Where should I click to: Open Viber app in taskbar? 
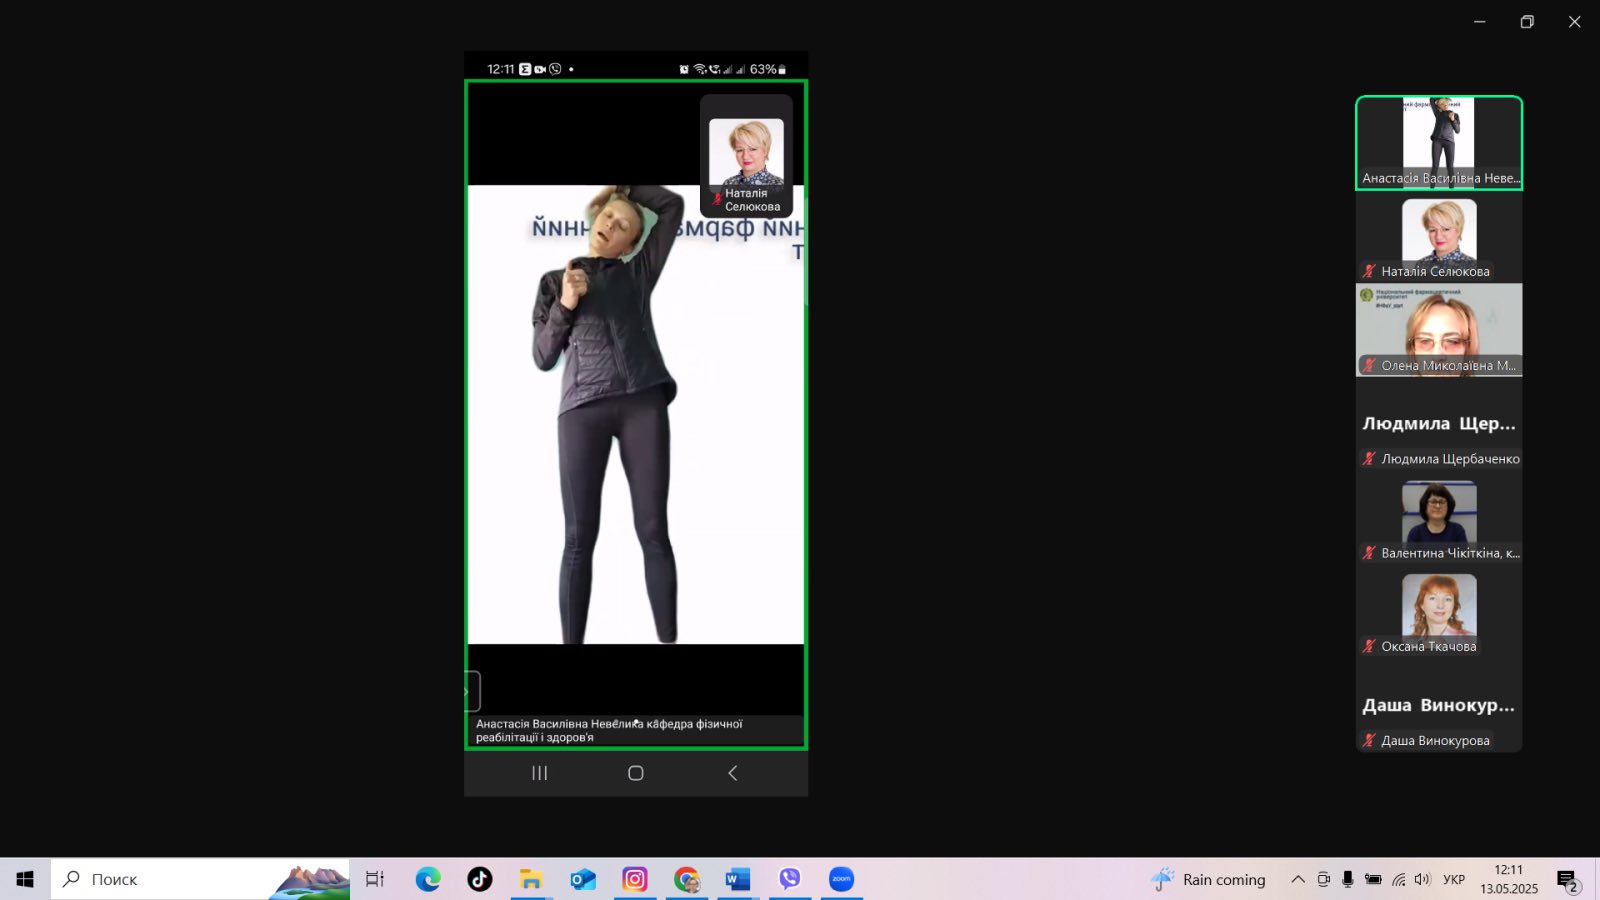coord(790,879)
